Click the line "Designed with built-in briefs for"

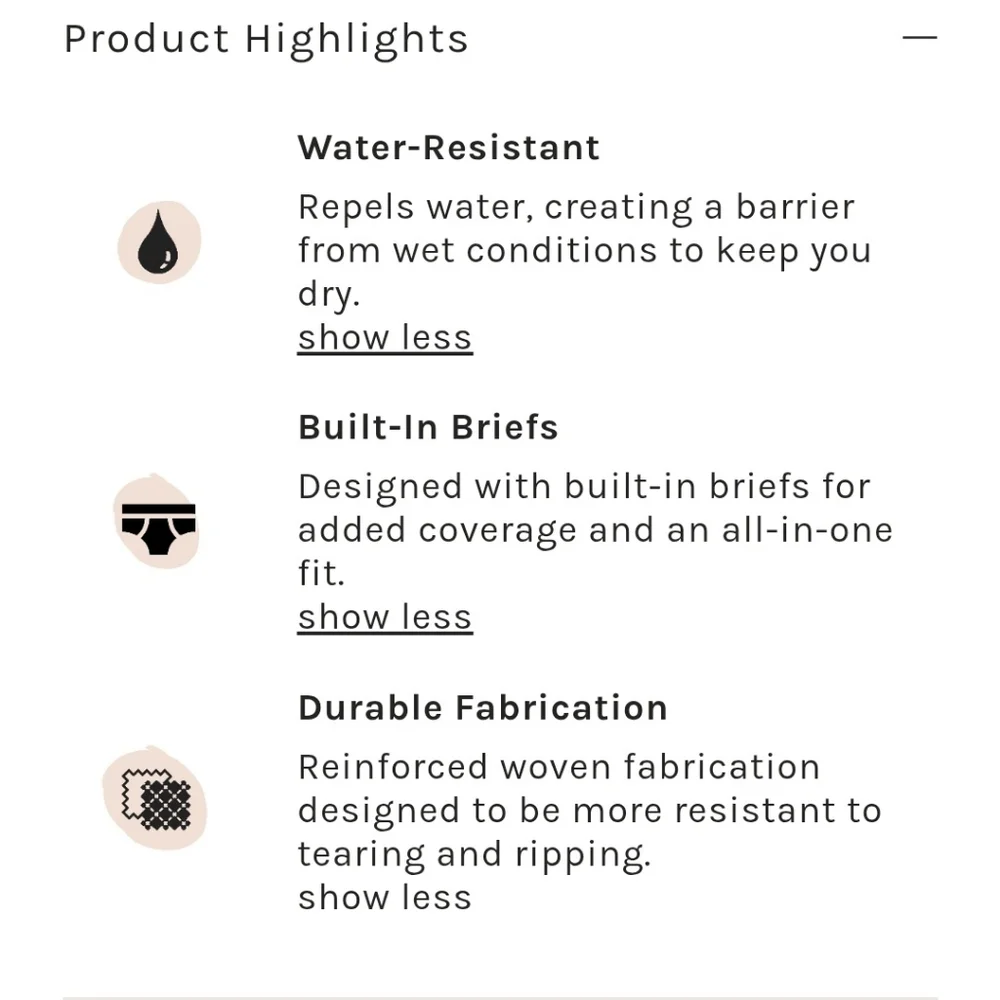click(x=584, y=487)
